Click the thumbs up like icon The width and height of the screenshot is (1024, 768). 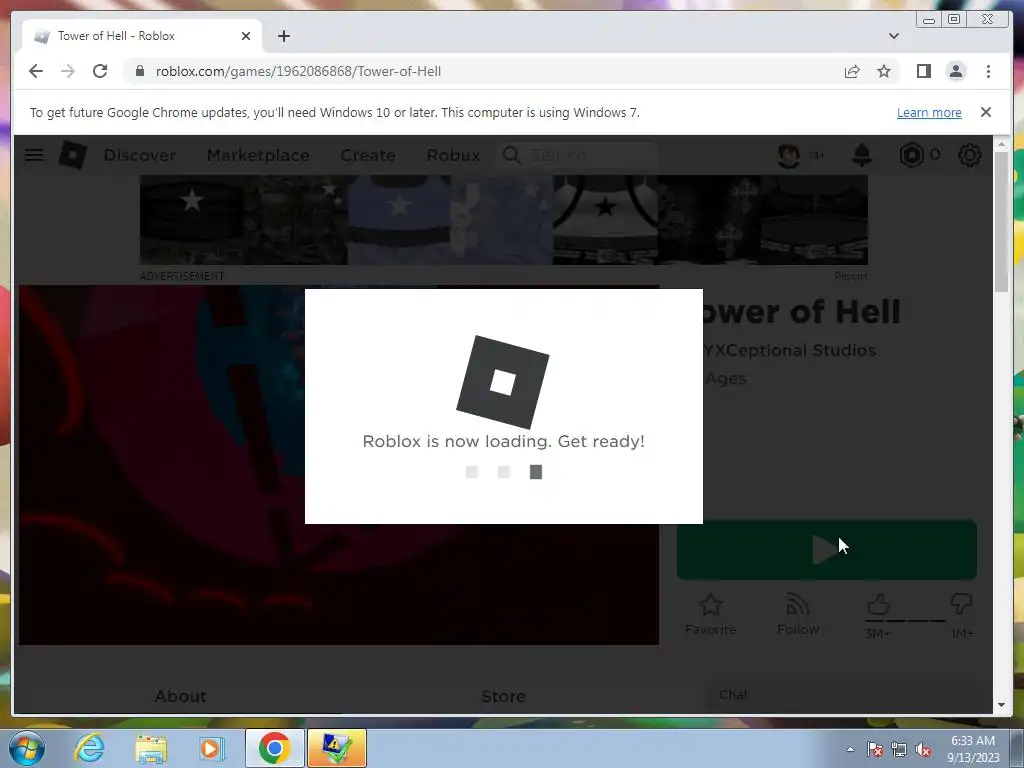click(878, 605)
